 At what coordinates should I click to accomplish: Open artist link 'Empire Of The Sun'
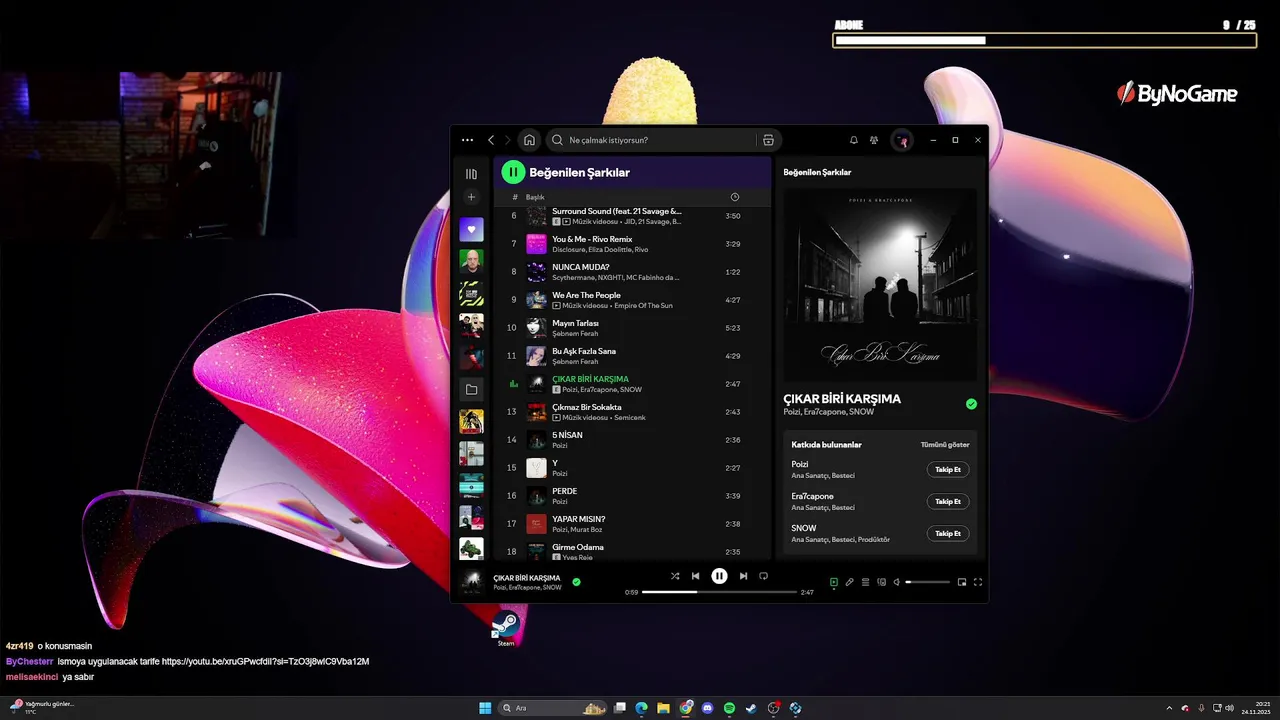point(643,306)
